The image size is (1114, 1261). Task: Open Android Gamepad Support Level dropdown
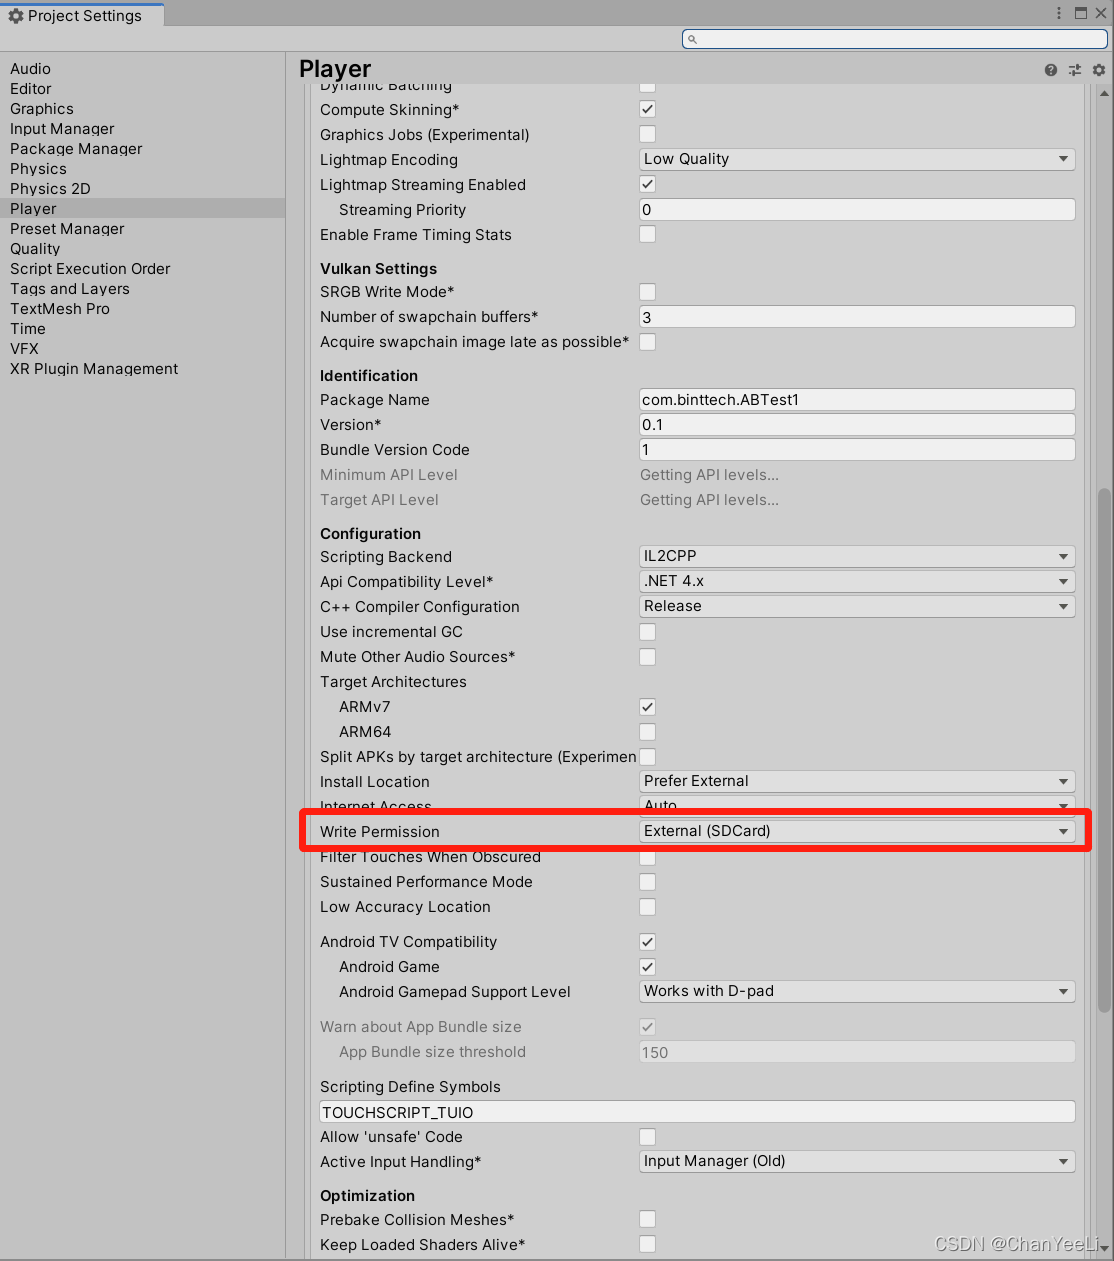click(x=857, y=991)
